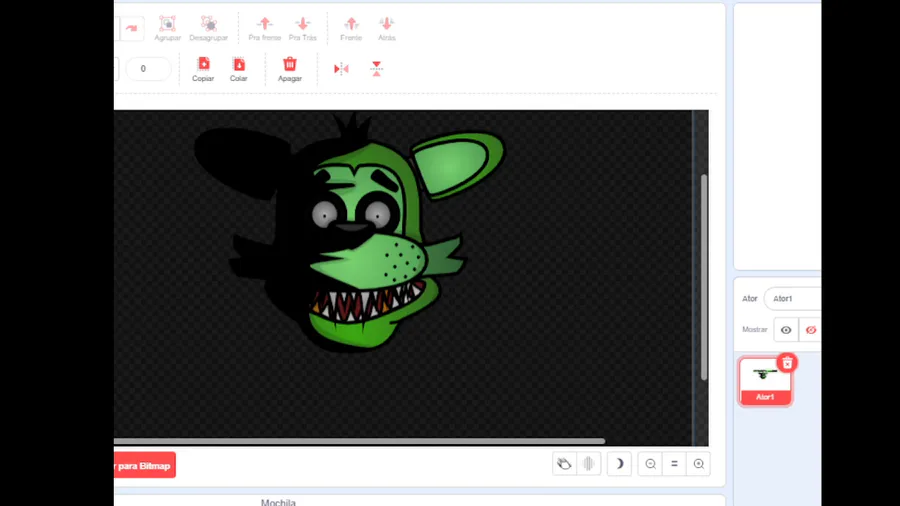This screenshot has width=900, height=506.
Task: Toggle the dark mode moon icon
Action: [x=619, y=464]
